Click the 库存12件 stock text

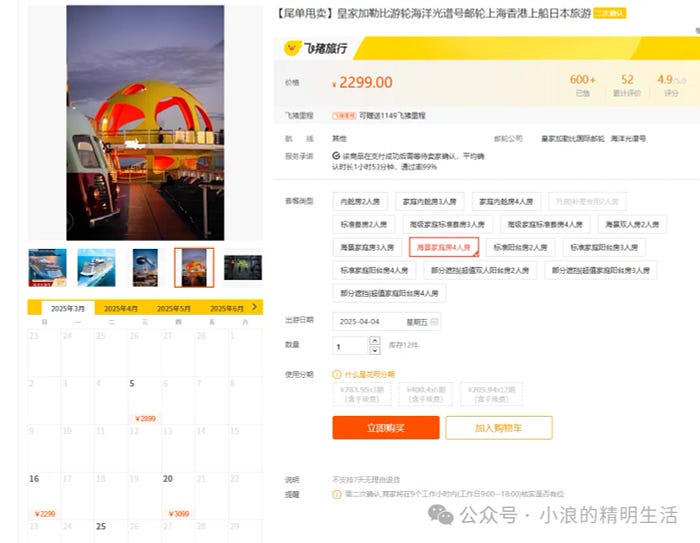coord(403,345)
